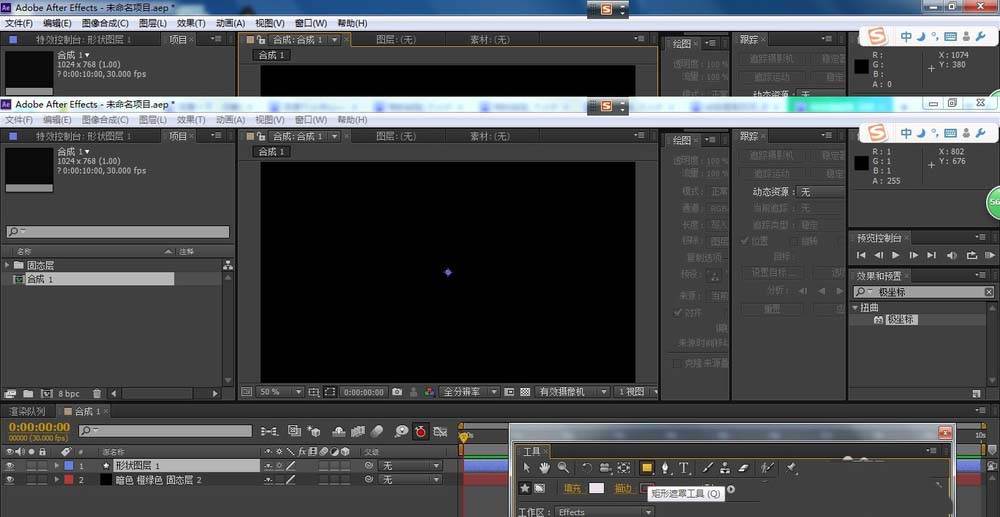The height and width of the screenshot is (517, 1000).
Task: Select the Clone Stamp tool
Action: click(725, 468)
